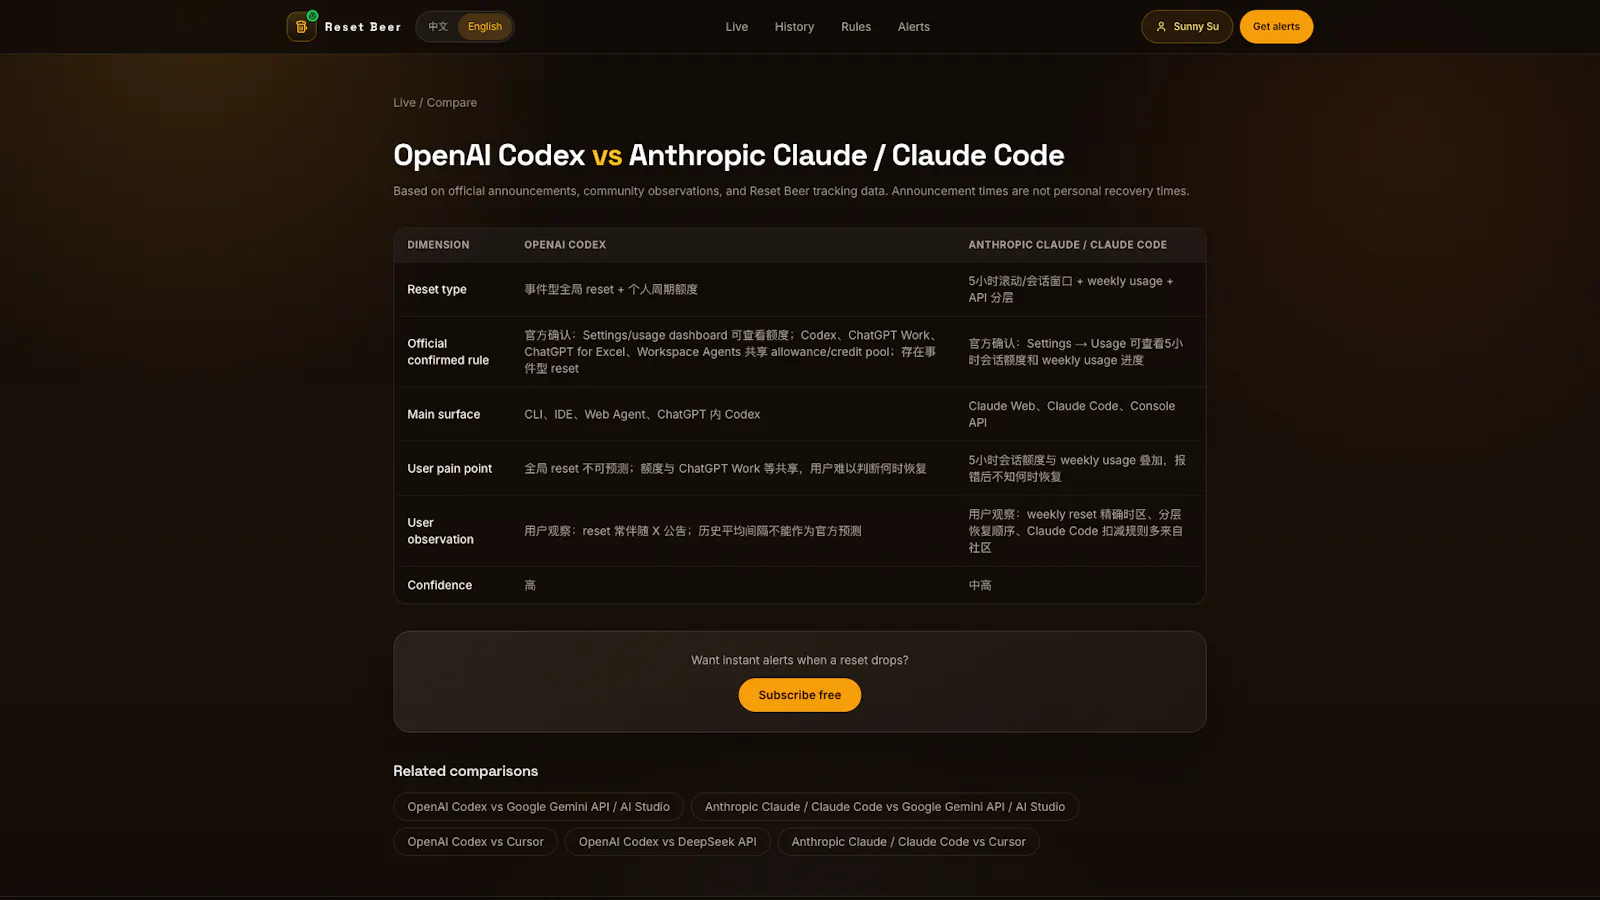
Task: Click the DIMENSION column header
Action: pos(438,245)
